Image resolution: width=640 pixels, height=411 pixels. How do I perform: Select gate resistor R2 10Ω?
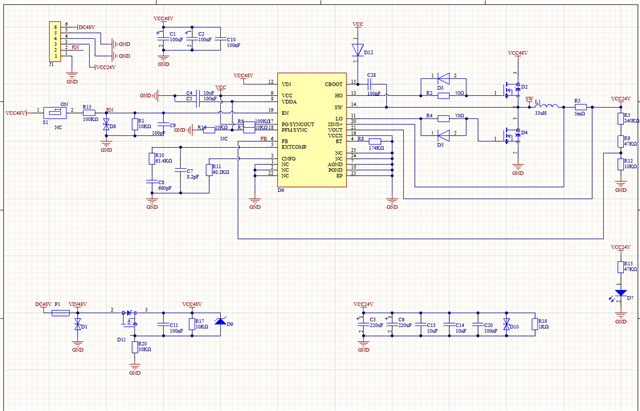coord(444,96)
